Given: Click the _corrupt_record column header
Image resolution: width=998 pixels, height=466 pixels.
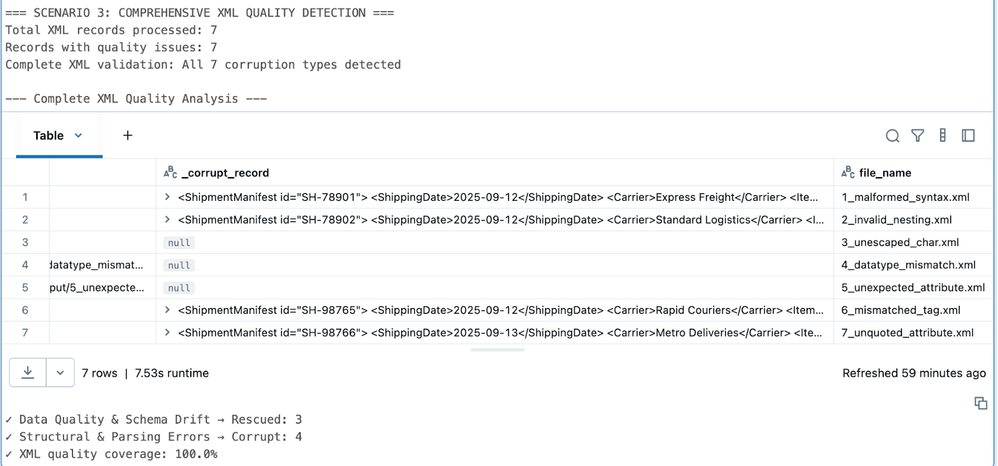Looking at the screenshot, I should 225,173.
